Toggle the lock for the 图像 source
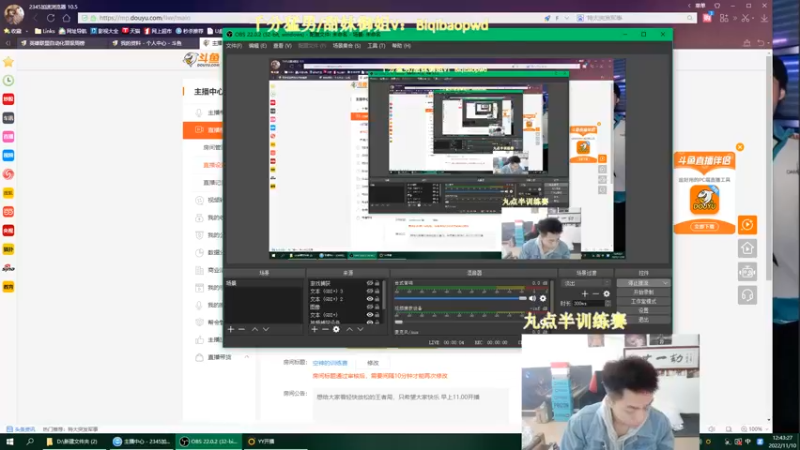Screen dimensions: 800x450 click(x=377, y=307)
